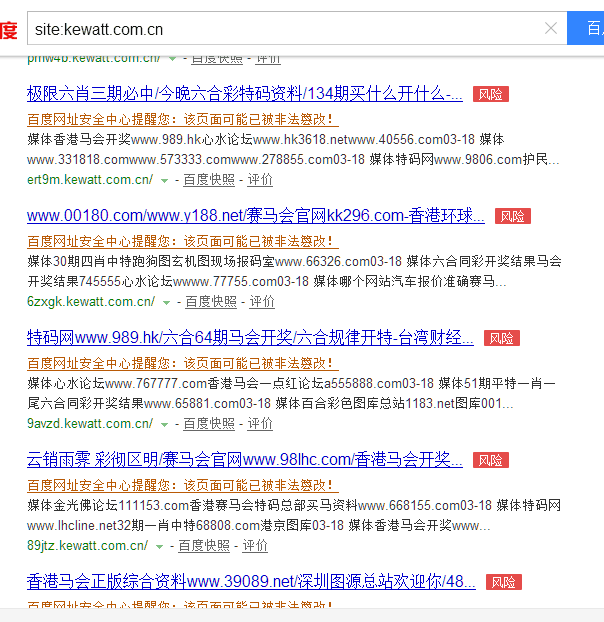Clear the search box with the X icon

(x=551, y=28)
